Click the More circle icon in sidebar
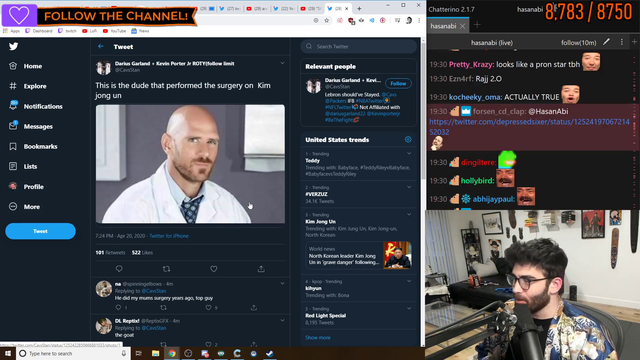The width and height of the screenshot is (640, 360). pyautogui.click(x=13, y=207)
